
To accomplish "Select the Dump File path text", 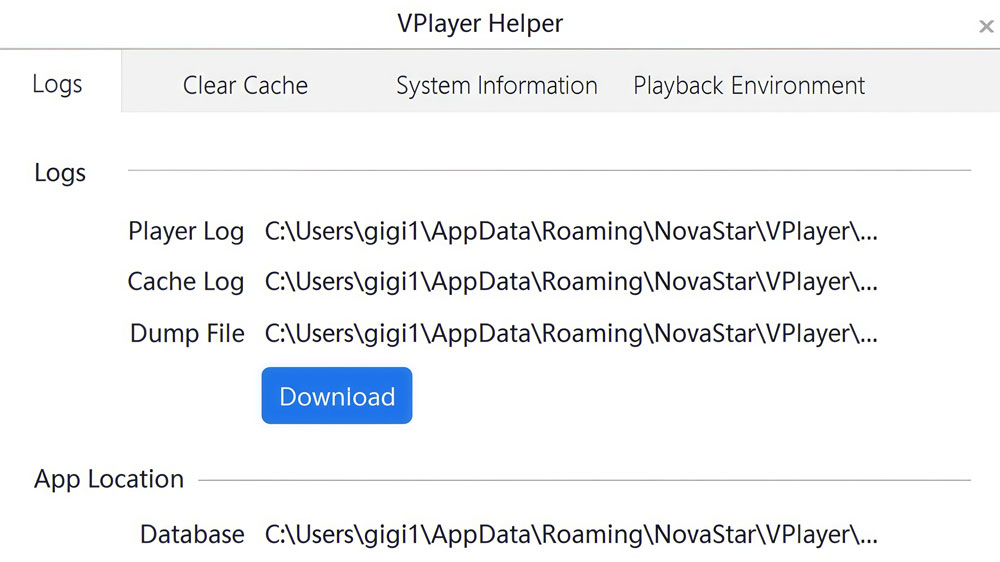I will (570, 333).
